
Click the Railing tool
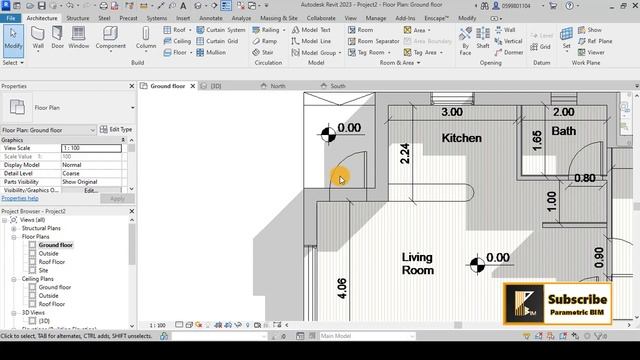pos(266,30)
